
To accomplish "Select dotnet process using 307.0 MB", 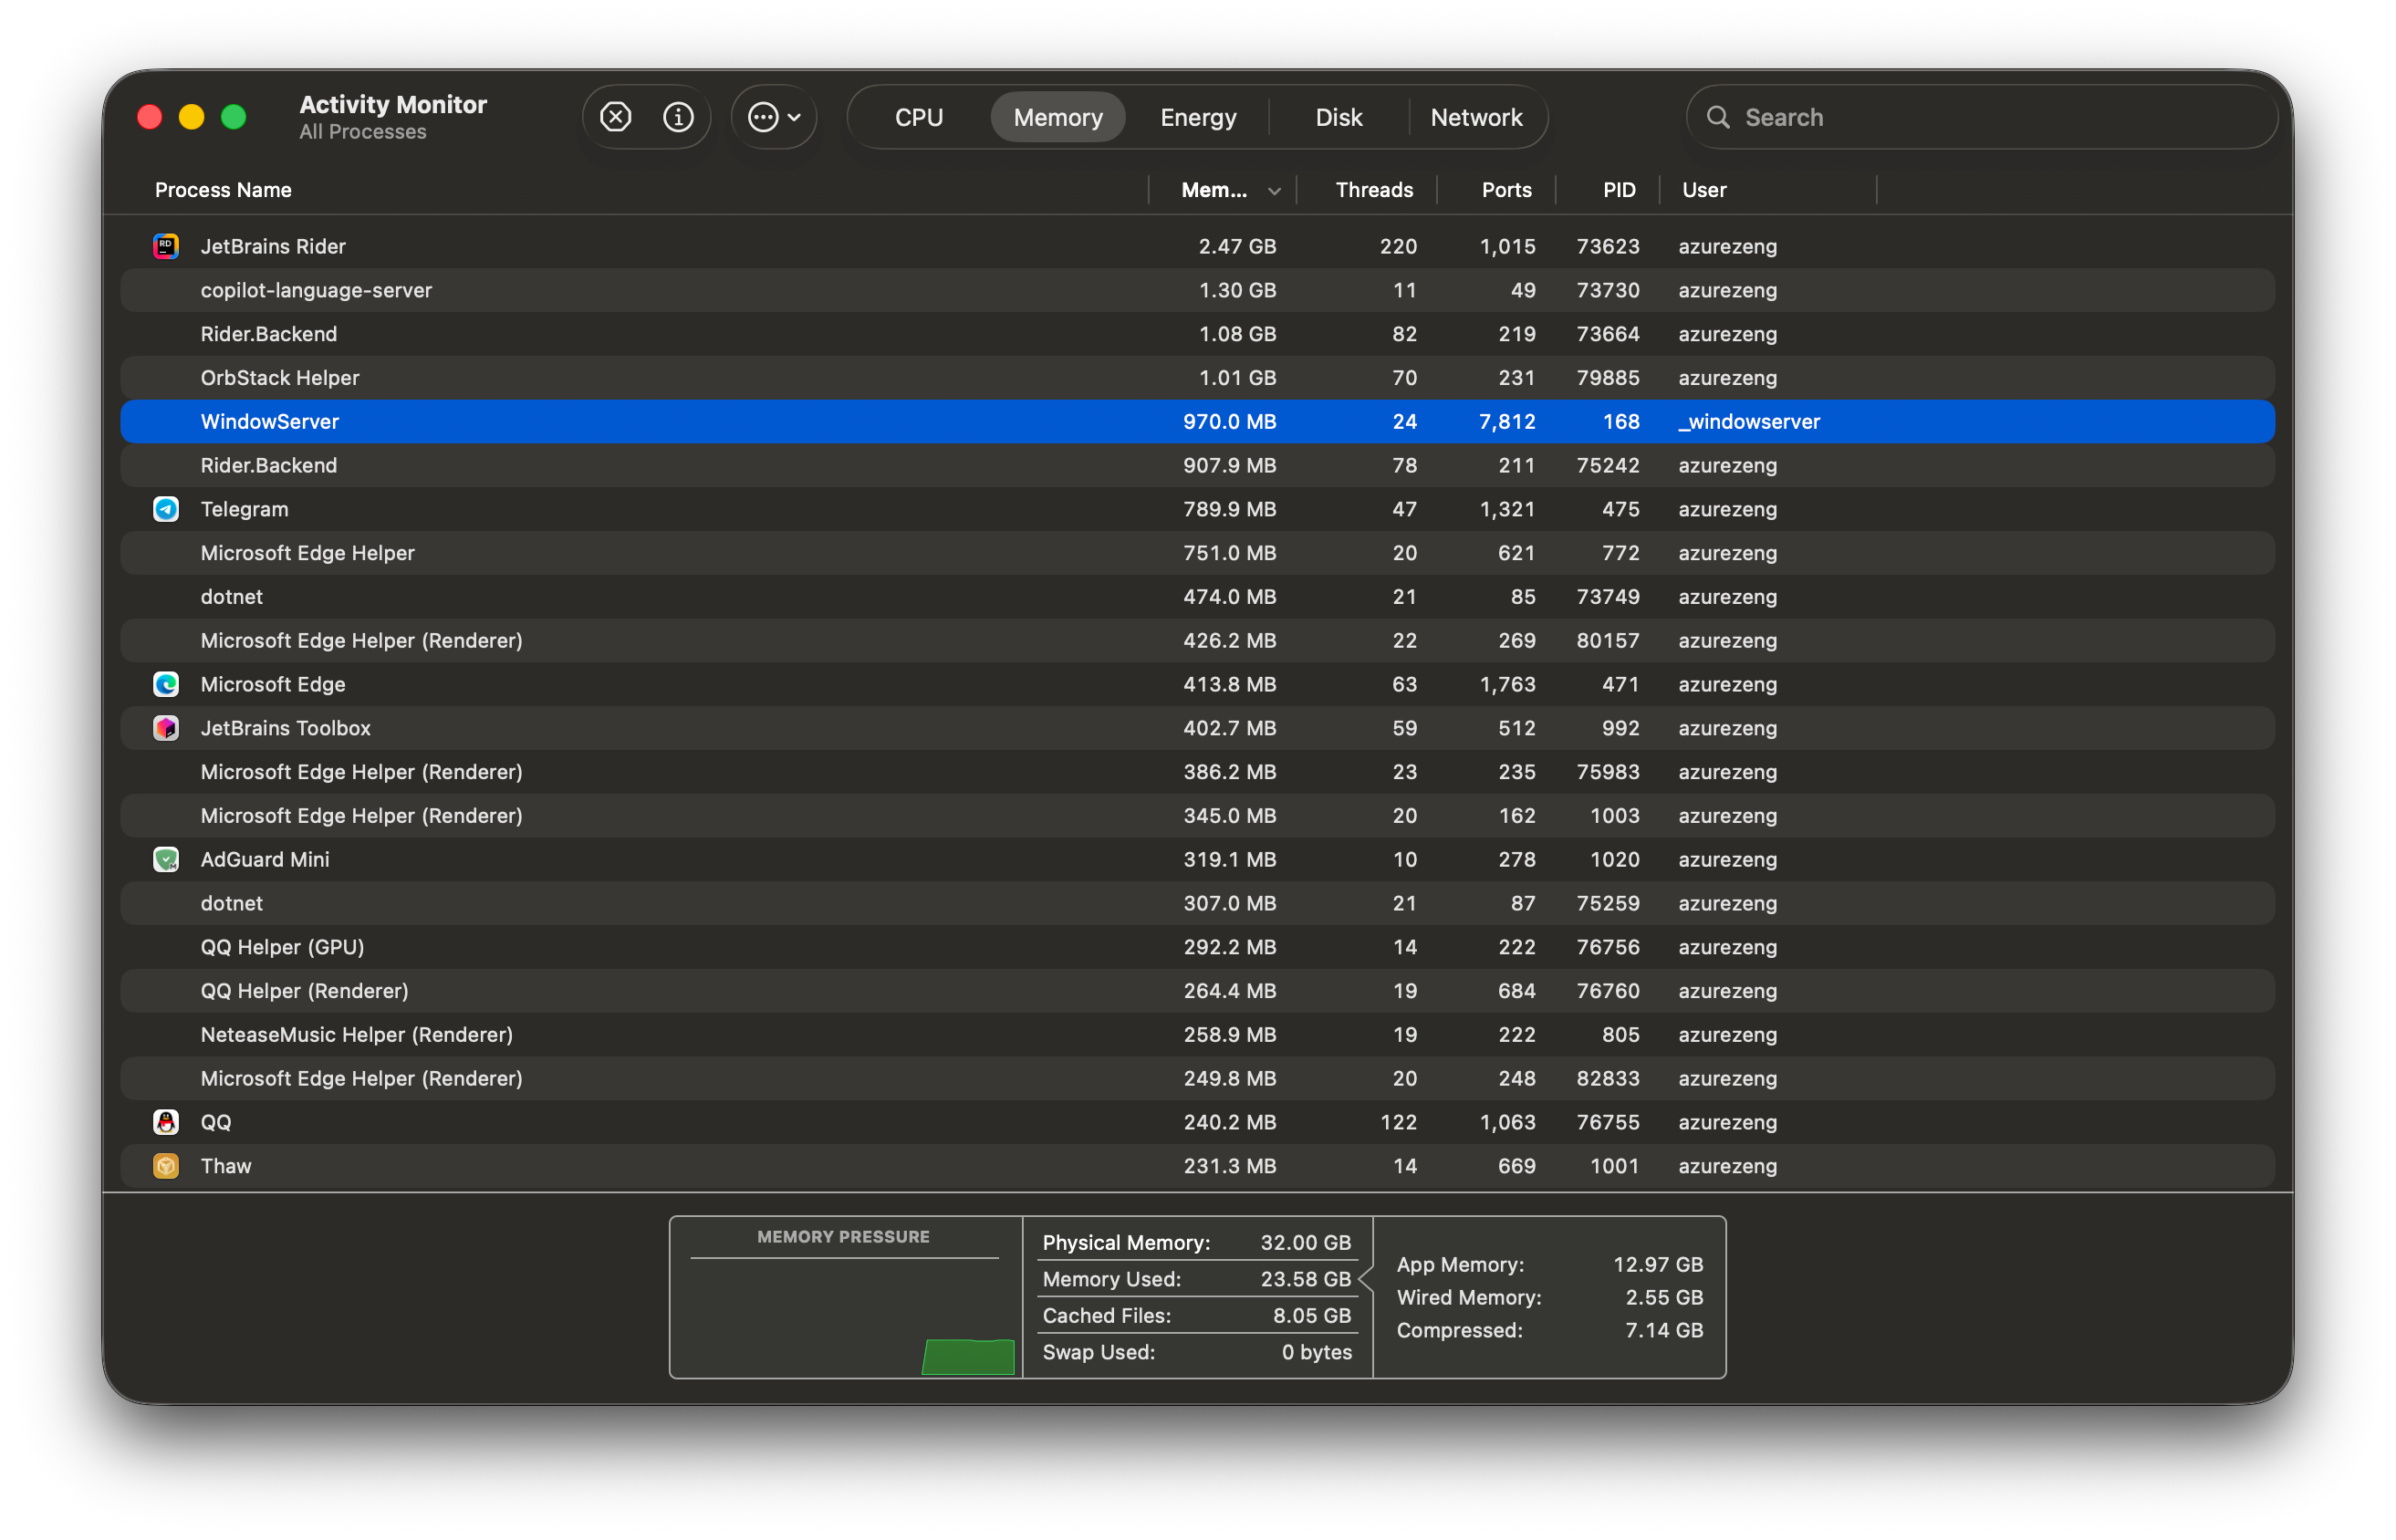I will click(x=1198, y=903).
